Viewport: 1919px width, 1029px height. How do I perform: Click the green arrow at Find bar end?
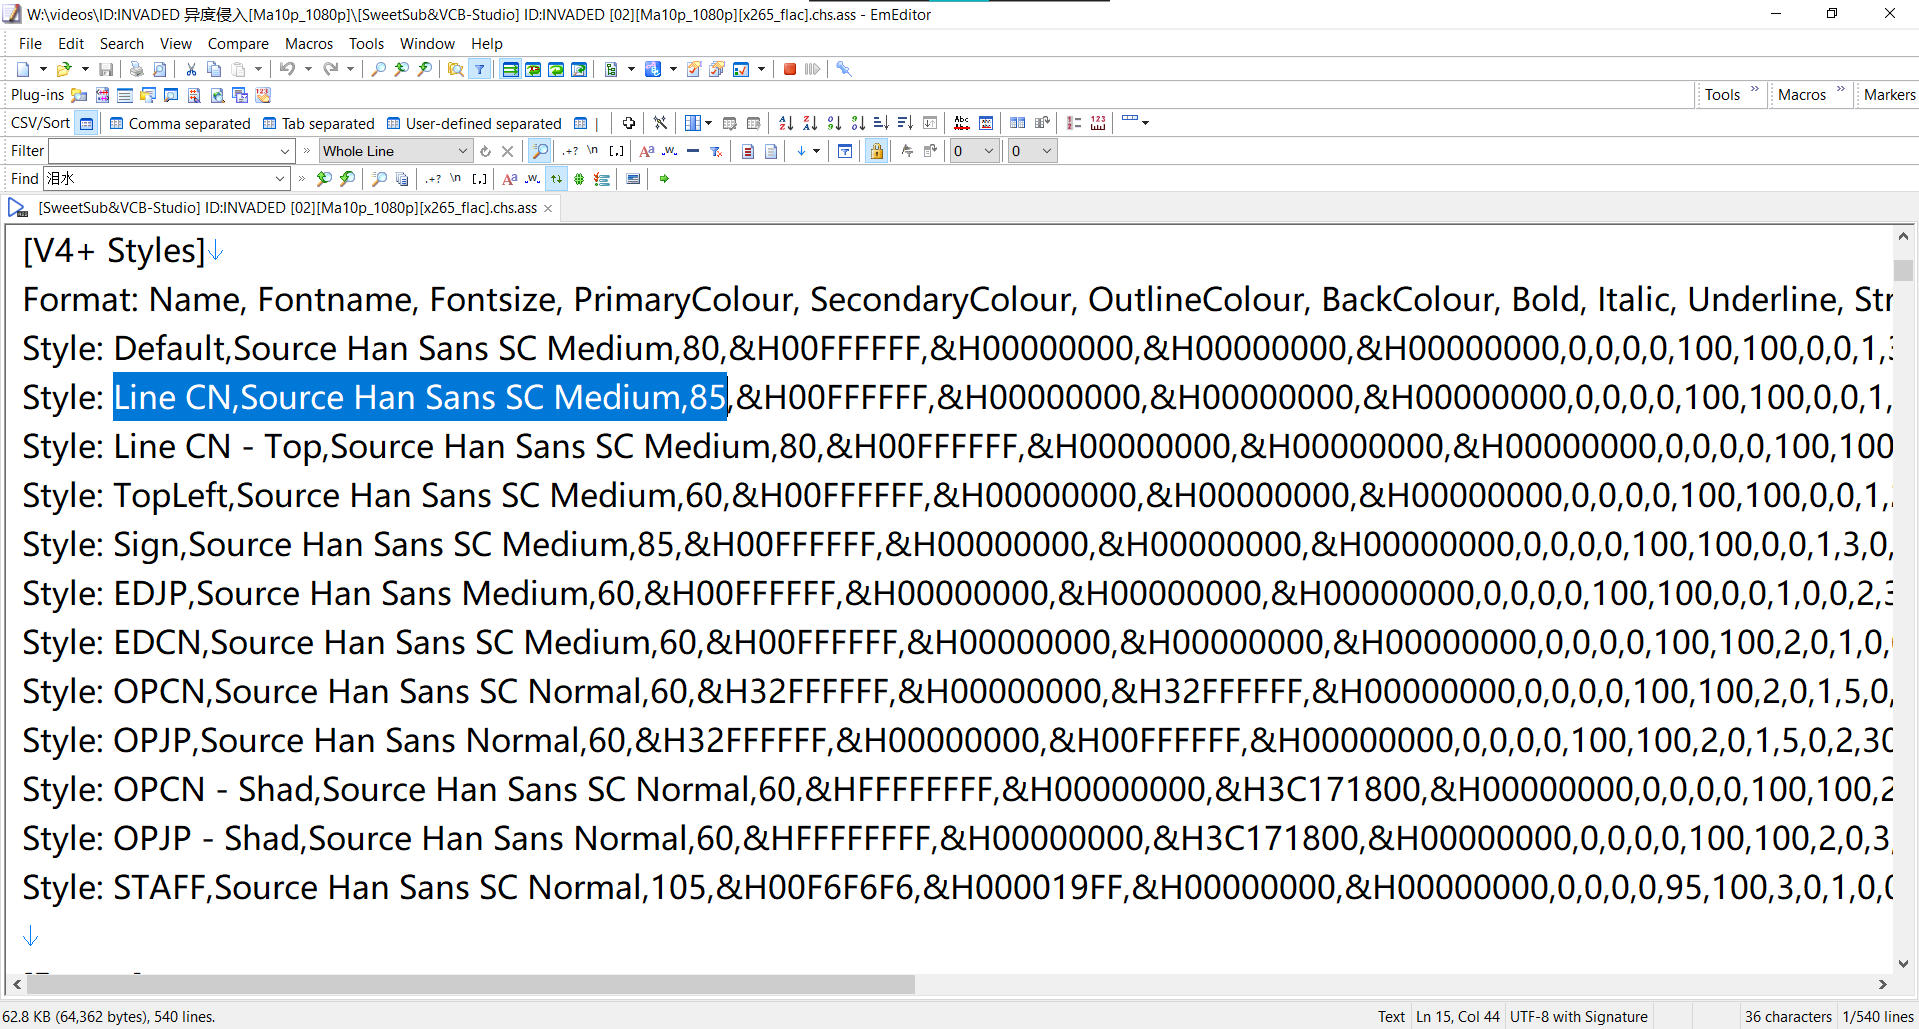tap(663, 179)
